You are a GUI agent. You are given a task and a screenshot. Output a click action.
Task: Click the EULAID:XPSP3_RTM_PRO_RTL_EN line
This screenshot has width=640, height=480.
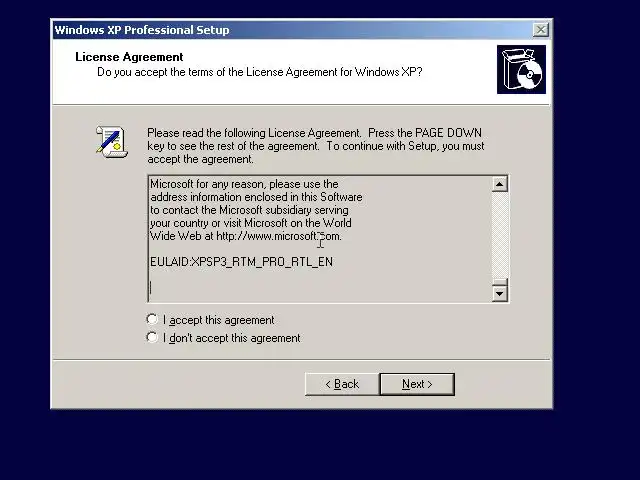click(241, 262)
